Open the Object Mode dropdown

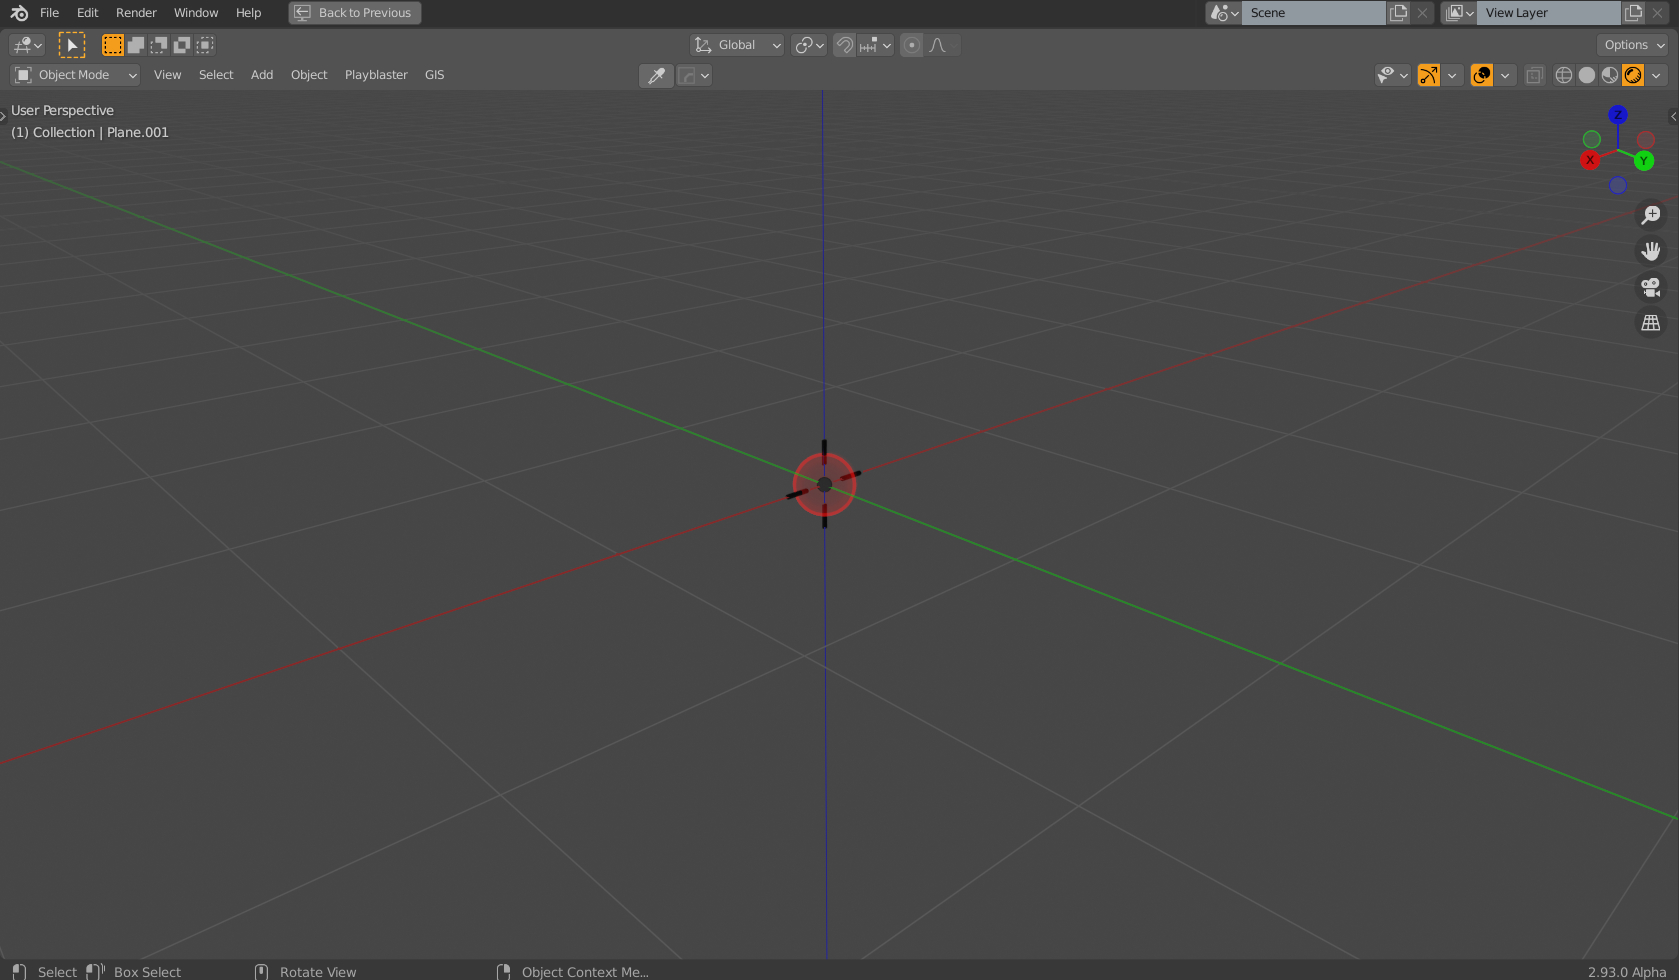pyautogui.click(x=75, y=75)
